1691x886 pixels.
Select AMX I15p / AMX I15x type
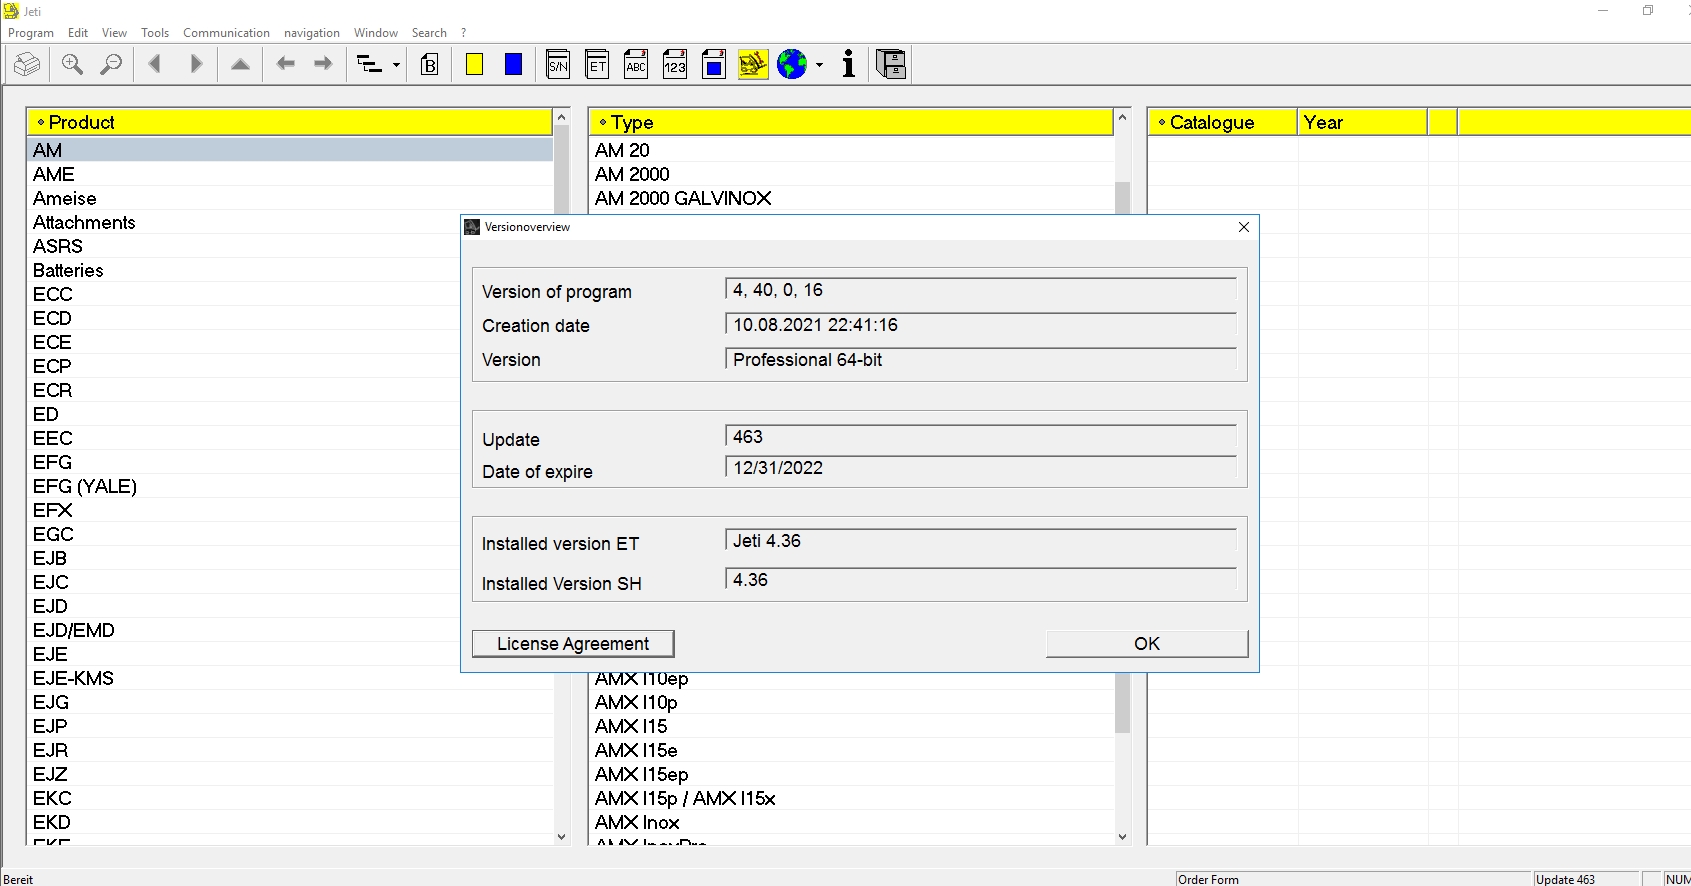point(851,798)
